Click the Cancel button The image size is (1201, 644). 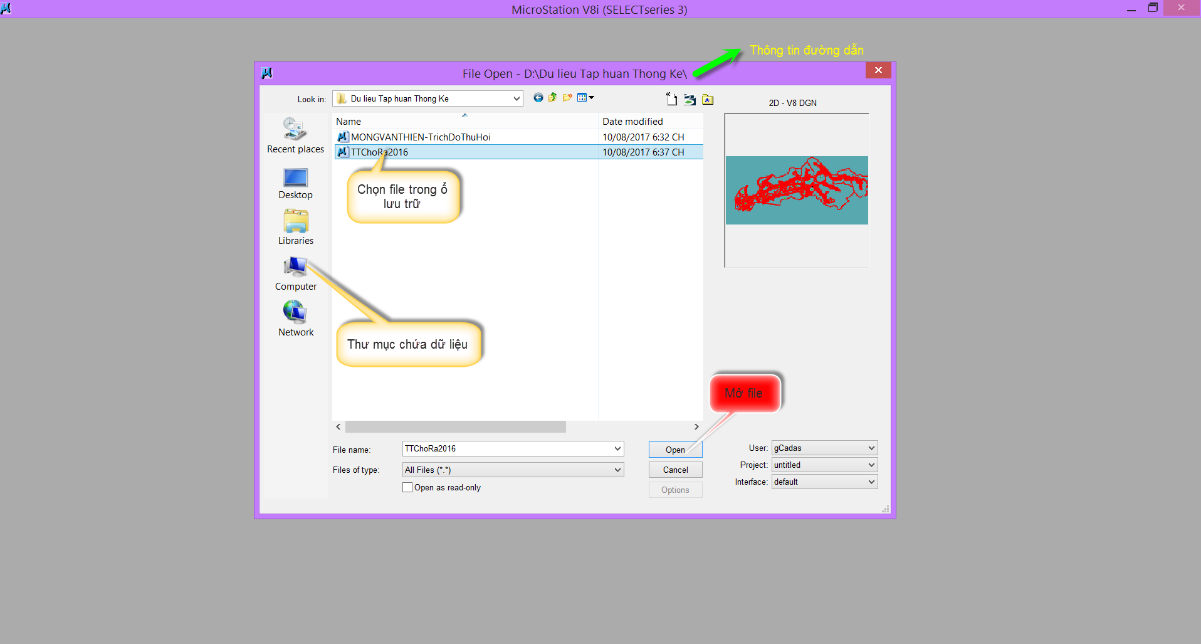click(675, 470)
